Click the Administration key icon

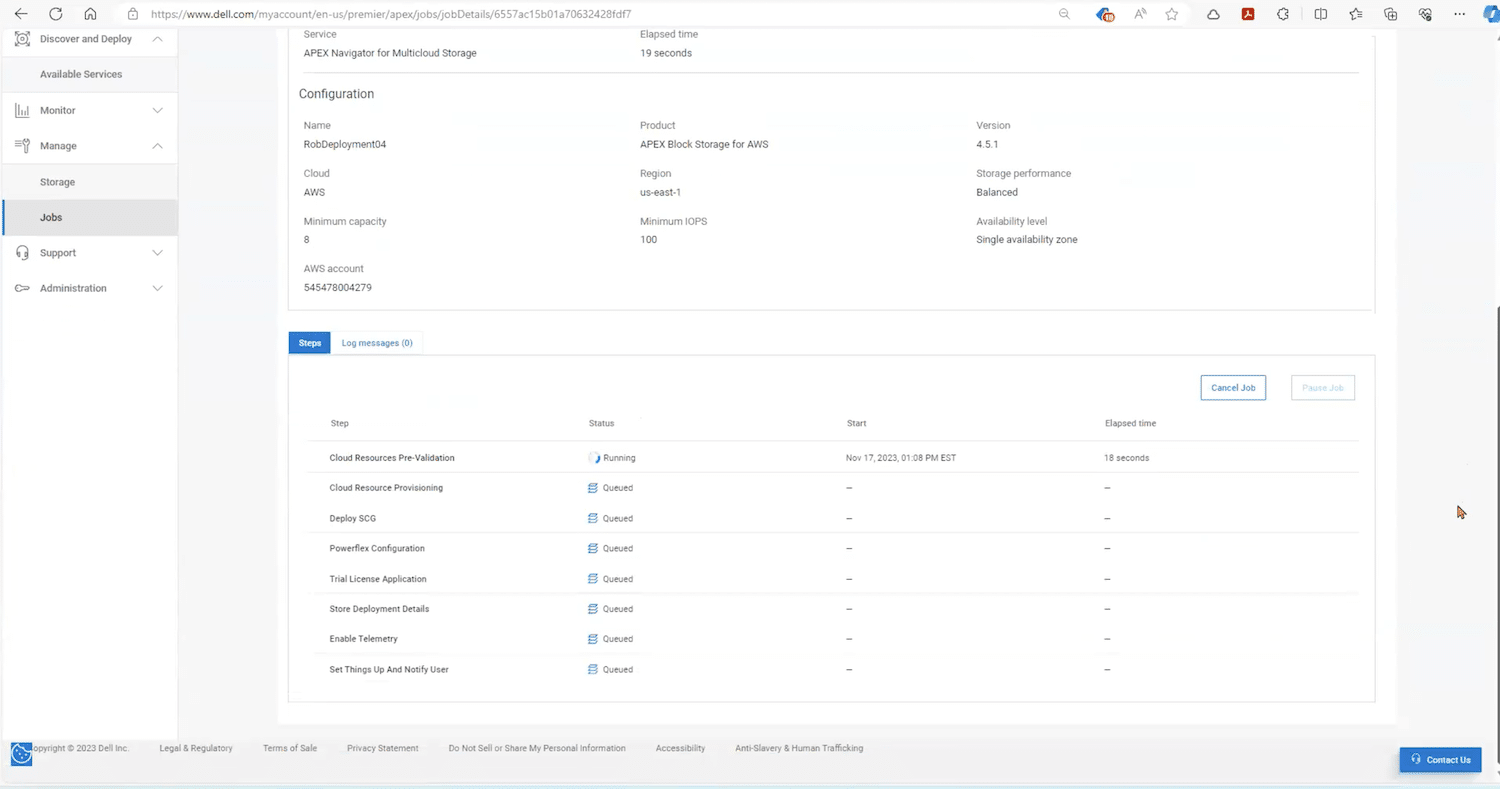22,288
